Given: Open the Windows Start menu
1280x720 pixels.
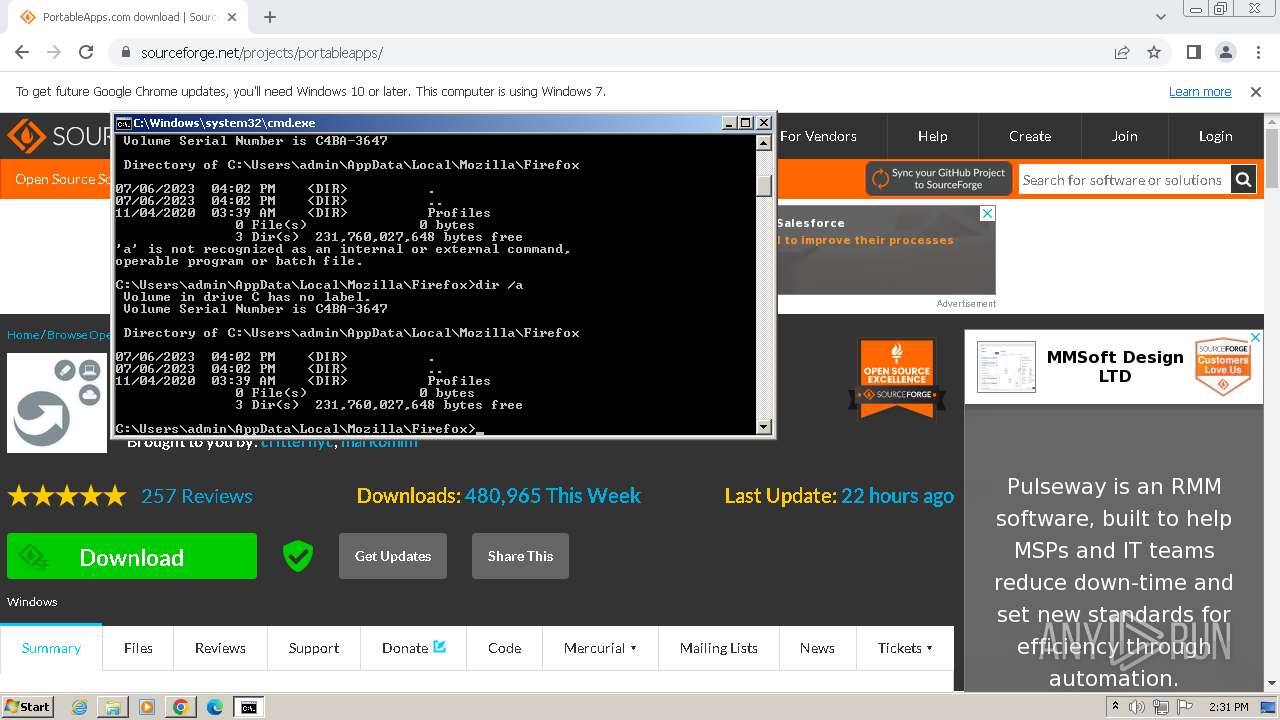Looking at the screenshot, I should coord(27,707).
